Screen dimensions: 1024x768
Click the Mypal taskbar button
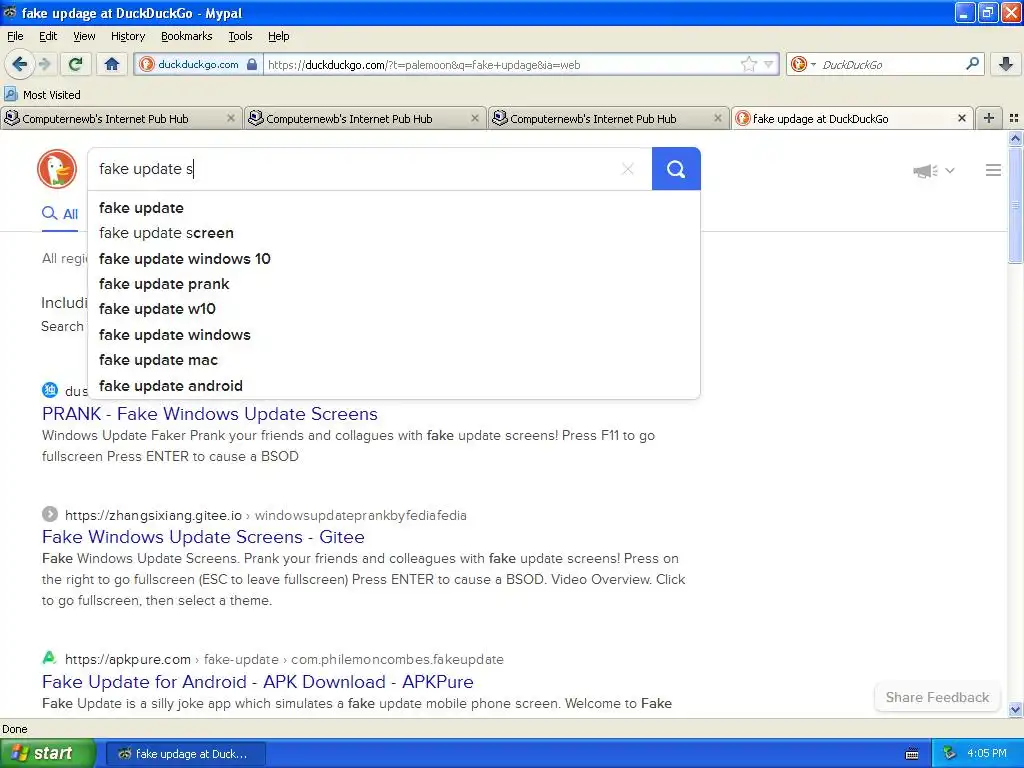185,754
